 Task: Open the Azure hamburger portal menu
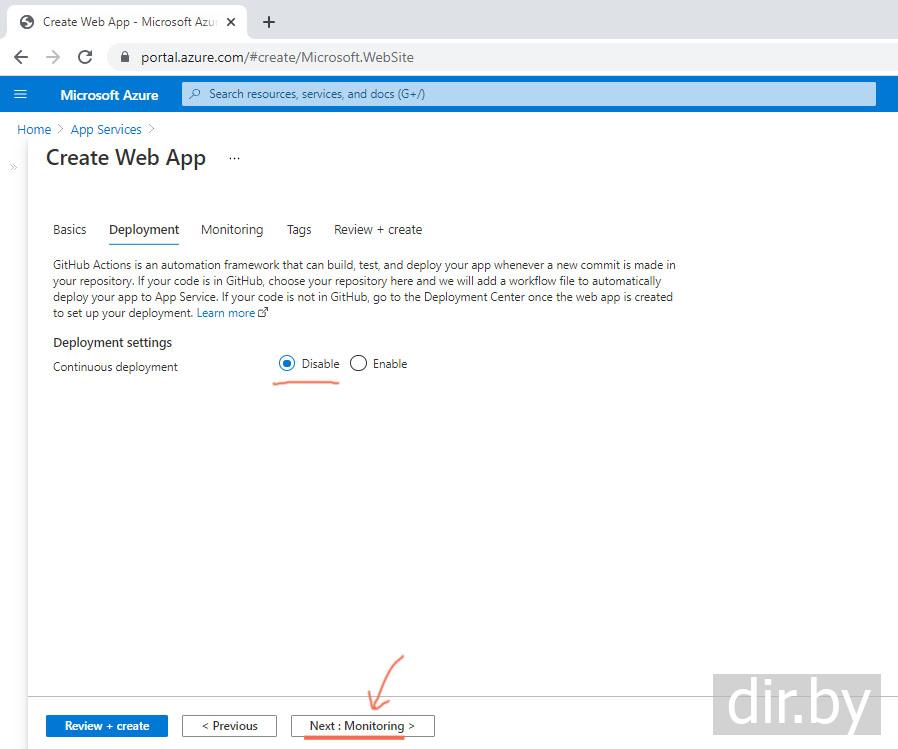pyautogui.click(x=20, y=94)
